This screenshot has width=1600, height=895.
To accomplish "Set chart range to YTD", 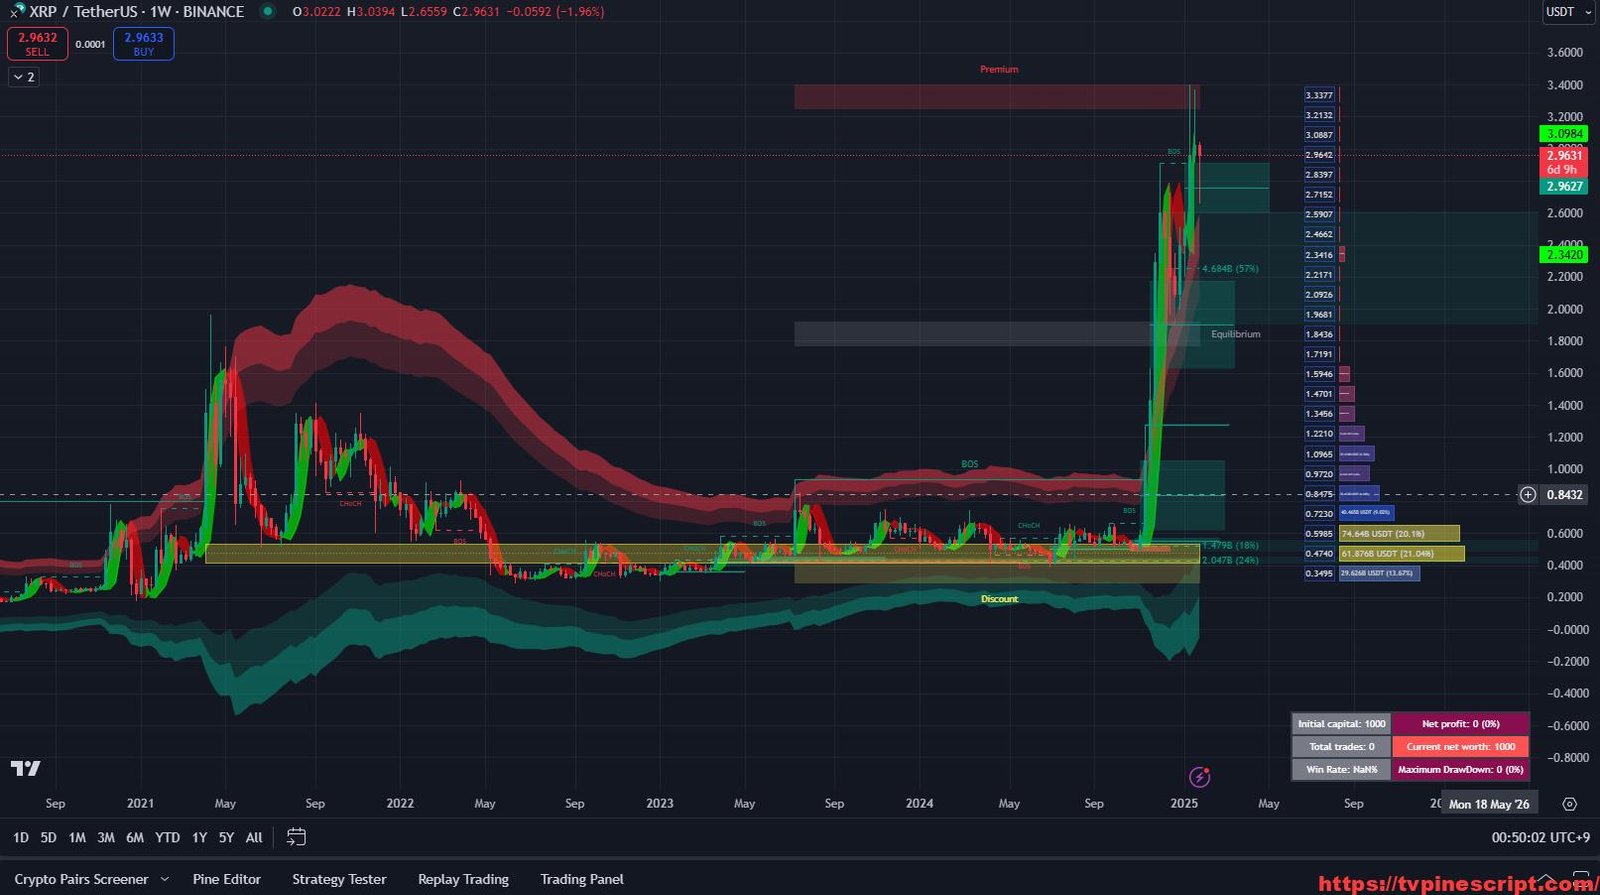I will pyautogui.click(x=167, y=837).
